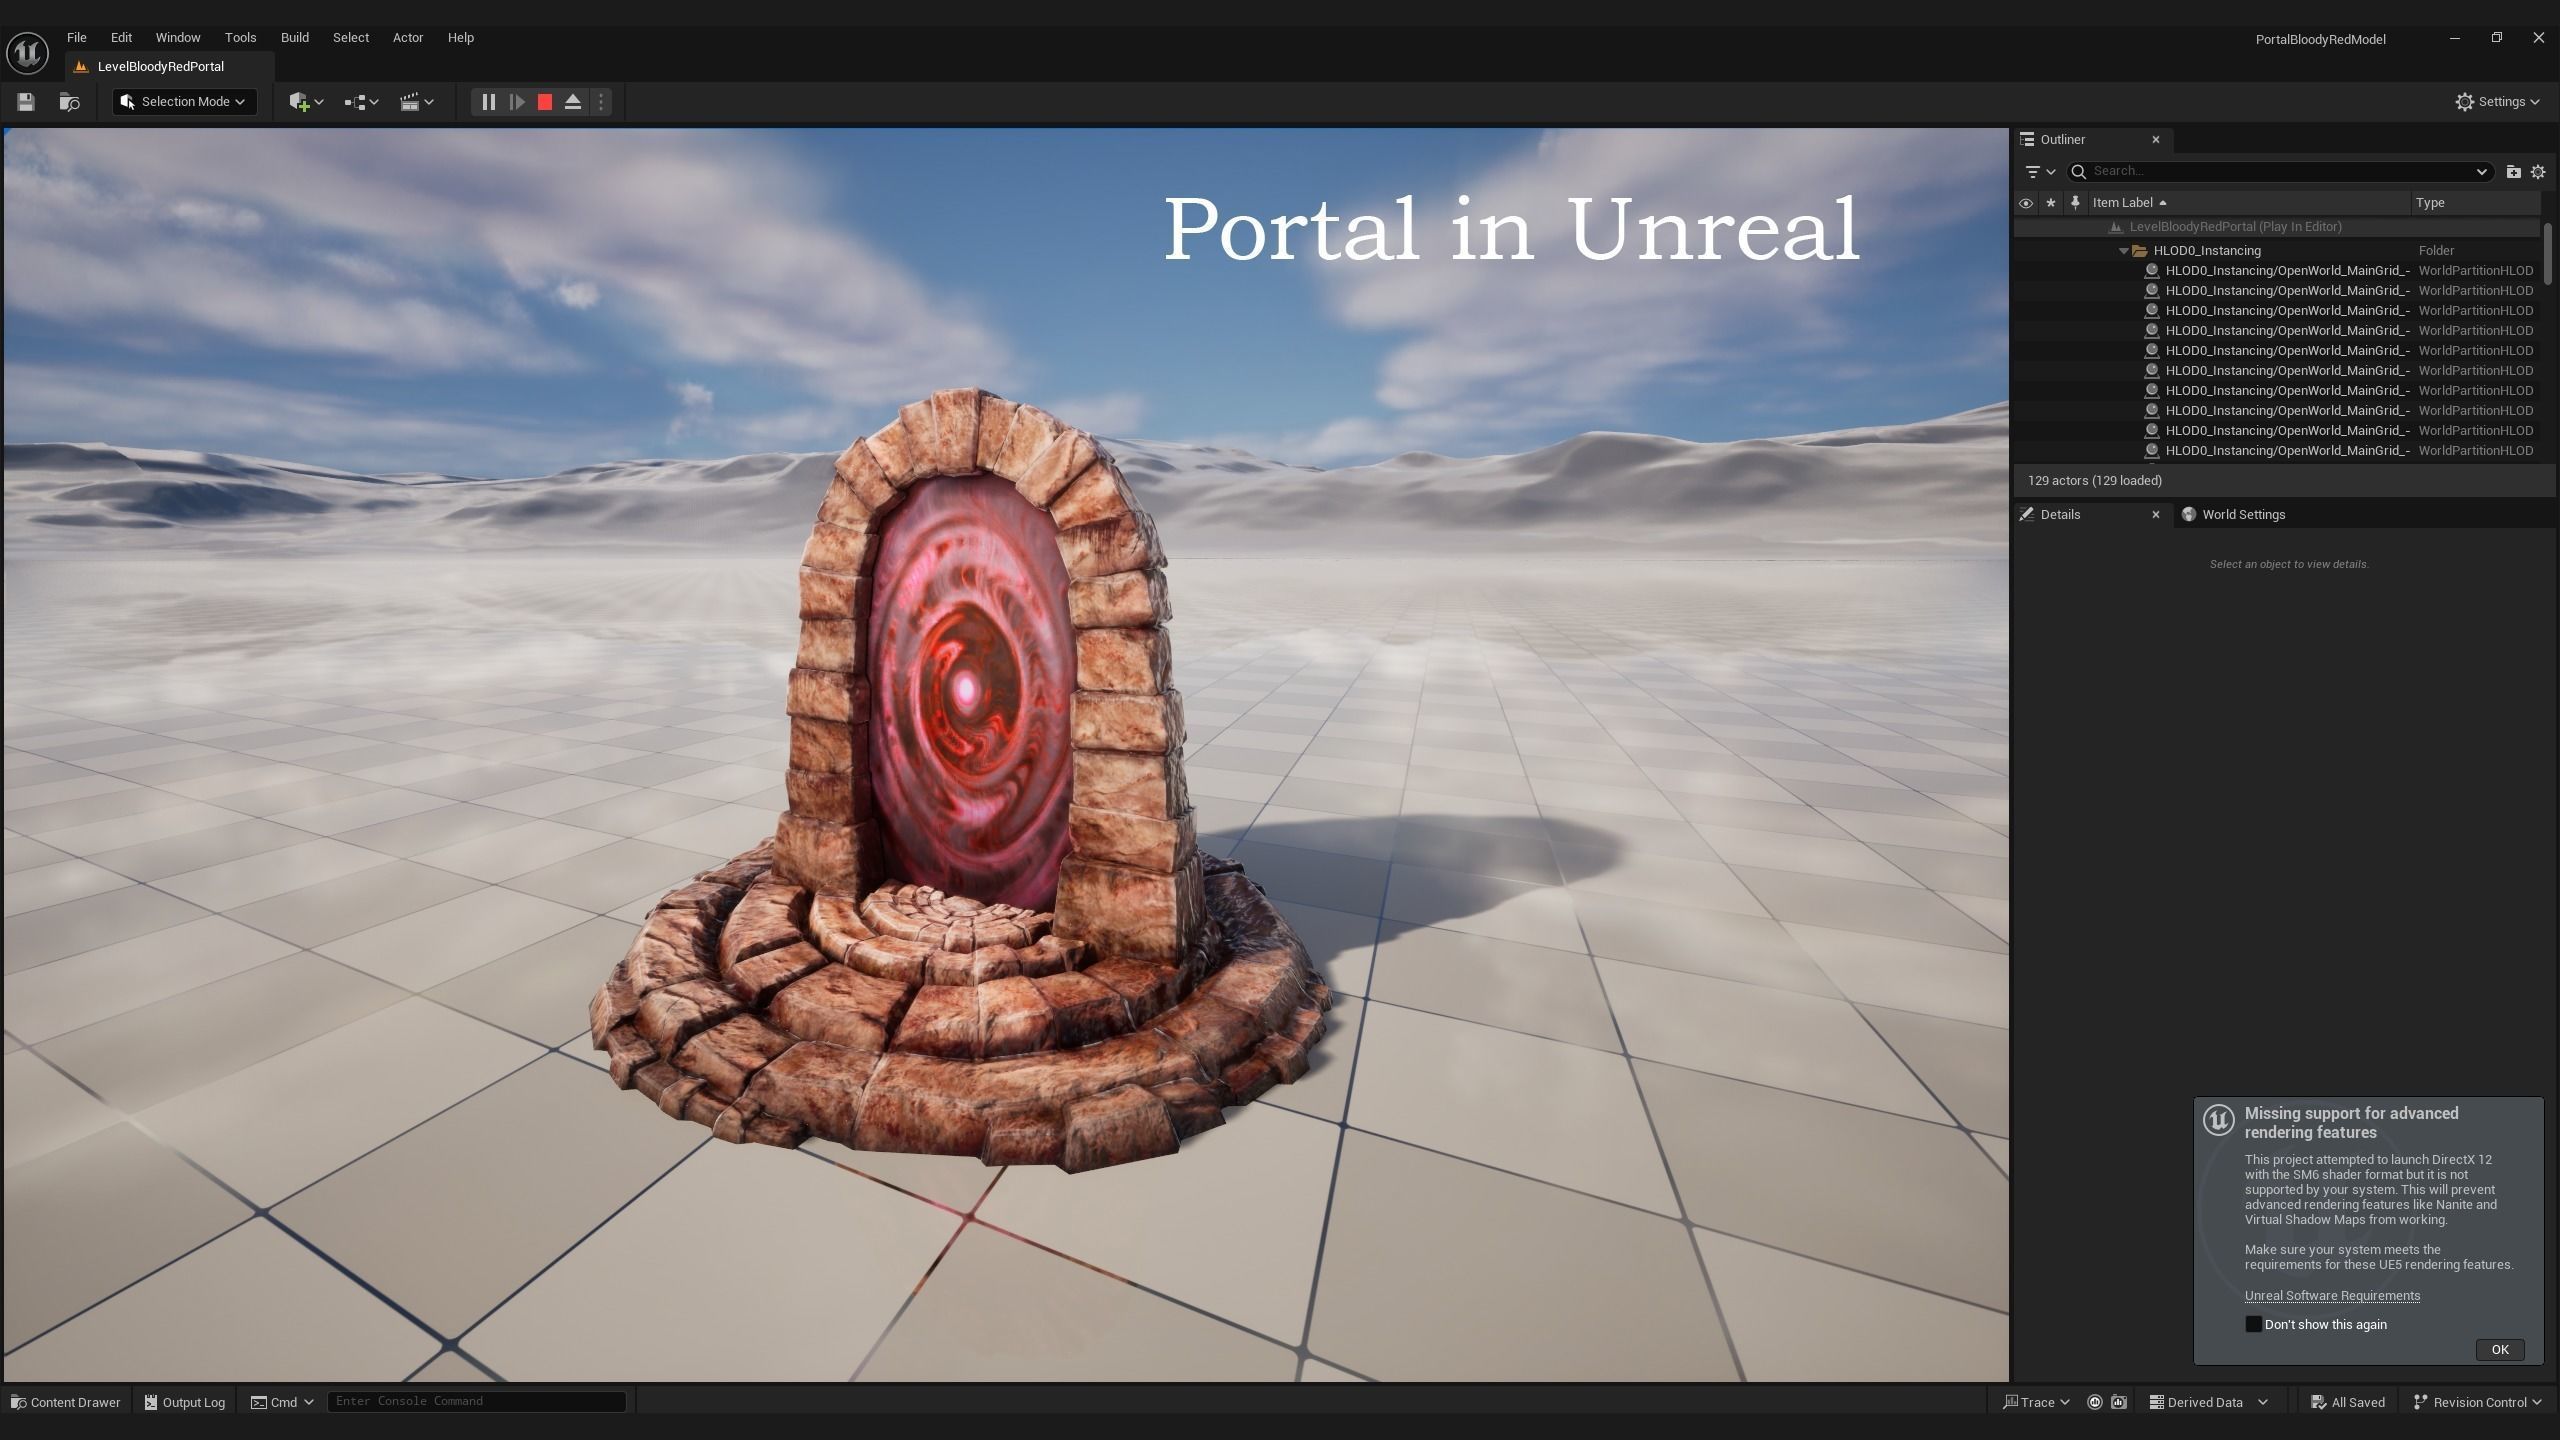Open the Window menu
Viewport: 2560px width, 1440px height.
[178, 38]
